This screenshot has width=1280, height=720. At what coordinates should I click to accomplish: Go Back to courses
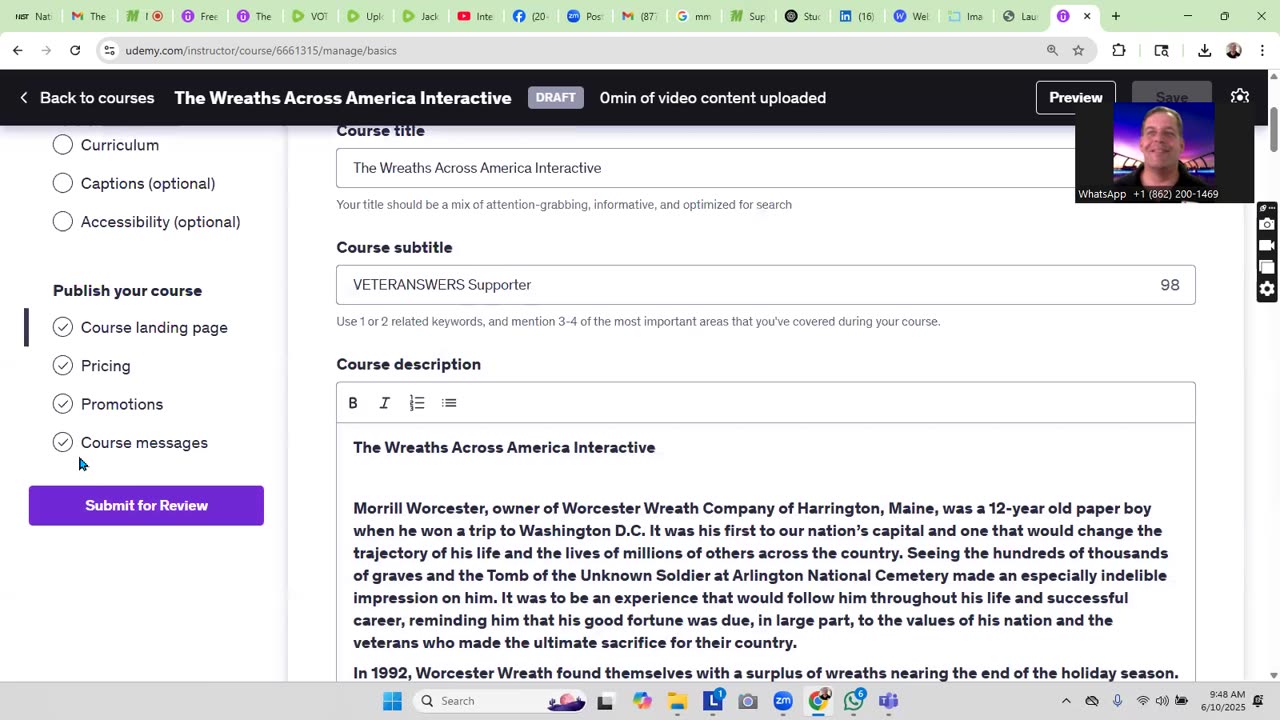tap(97, 98)
